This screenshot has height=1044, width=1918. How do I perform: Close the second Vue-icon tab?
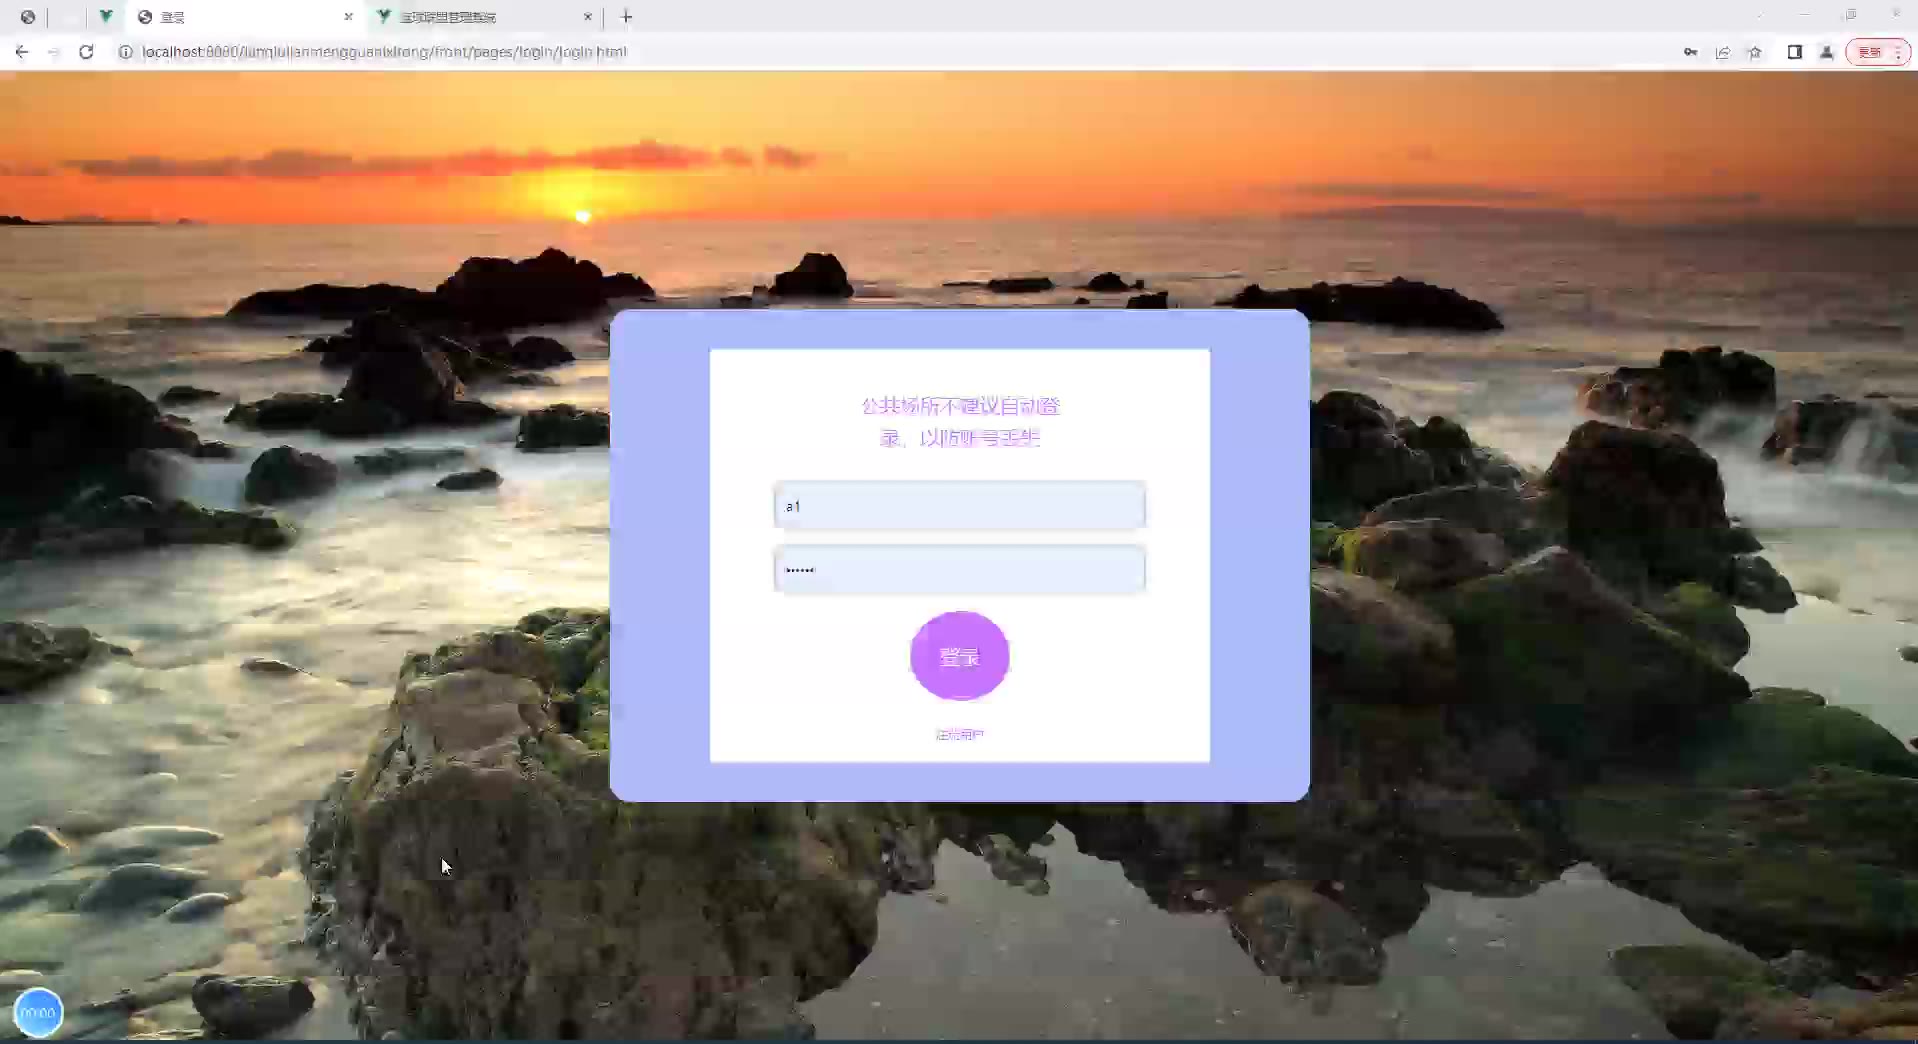pyautogui.click(x=588, y=17)
